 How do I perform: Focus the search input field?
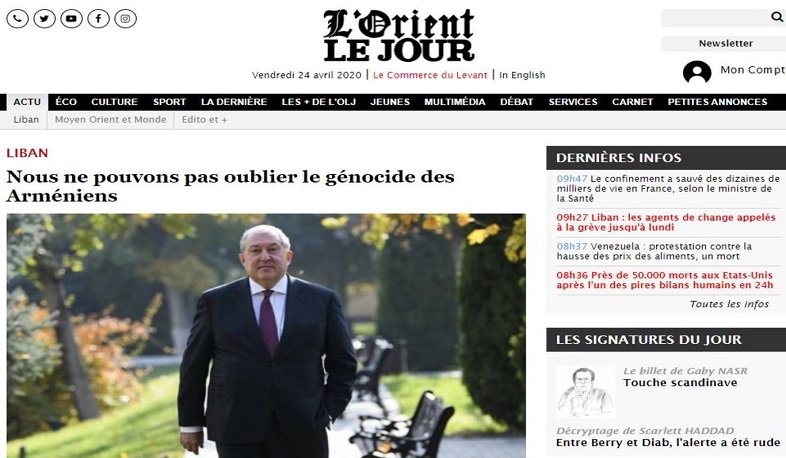[x=715, y=18]
